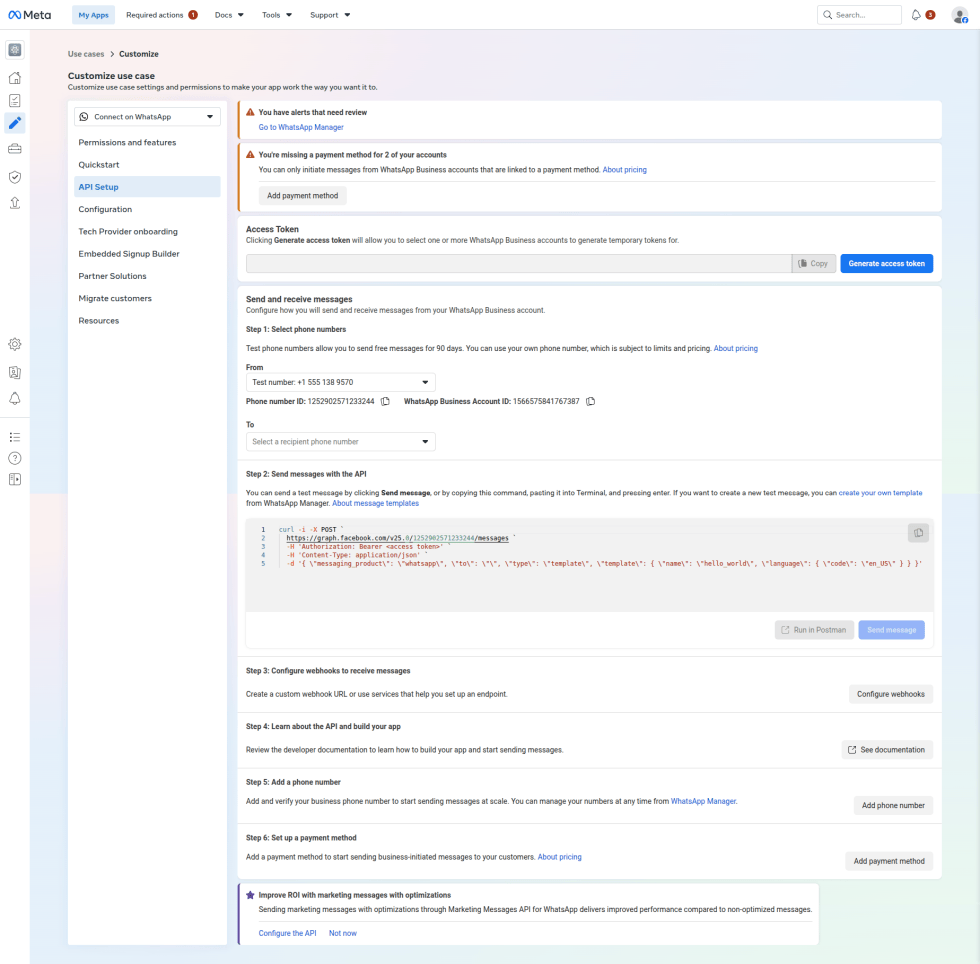The image size is (980, 964).
Task: Click the search magnifier icon
Action: pos(828,15)
